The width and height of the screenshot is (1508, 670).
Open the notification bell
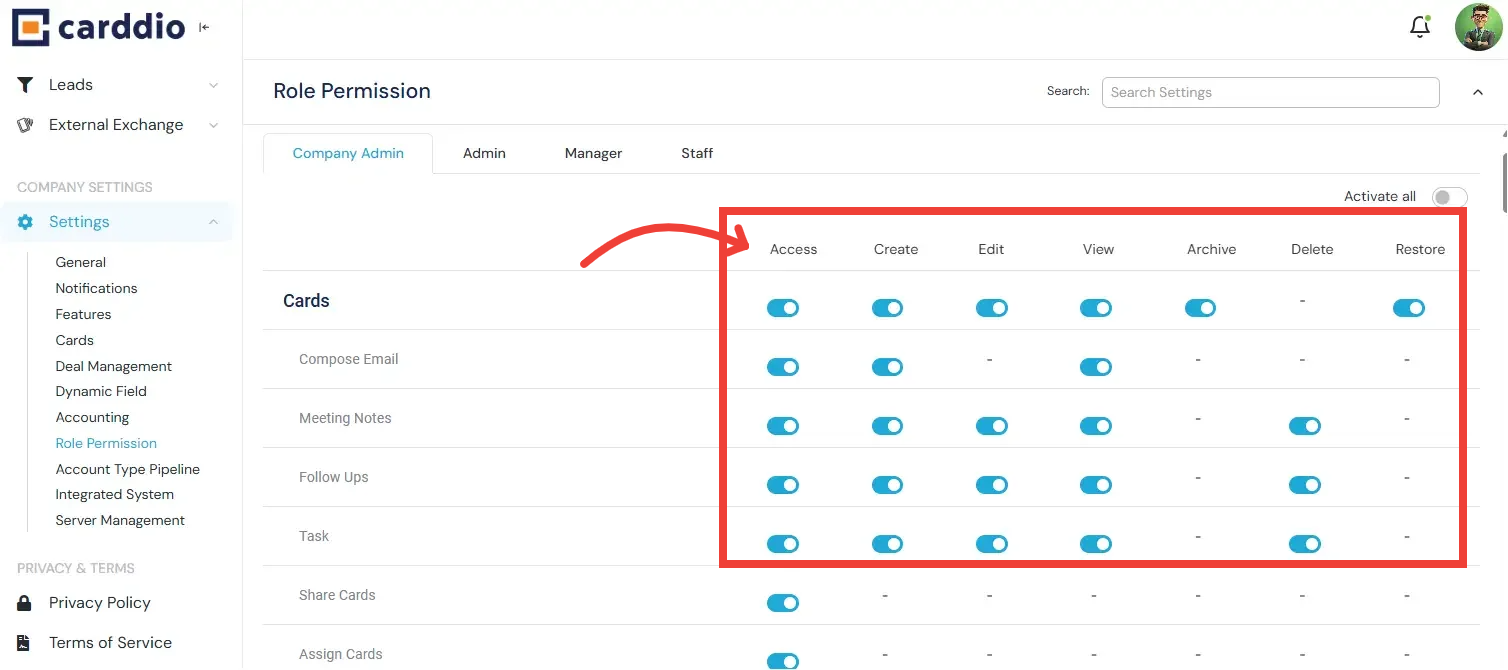[x=1419, y=26]
